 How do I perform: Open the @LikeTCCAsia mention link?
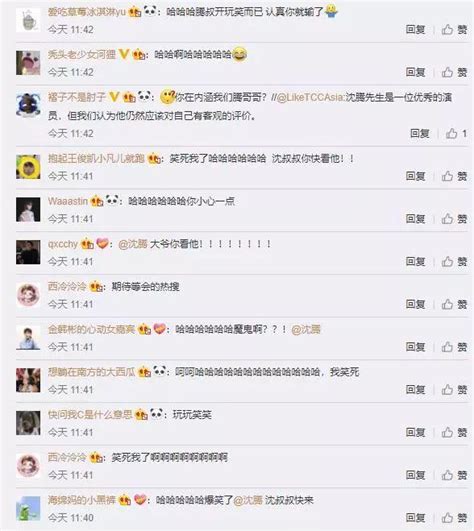[310, 98]
